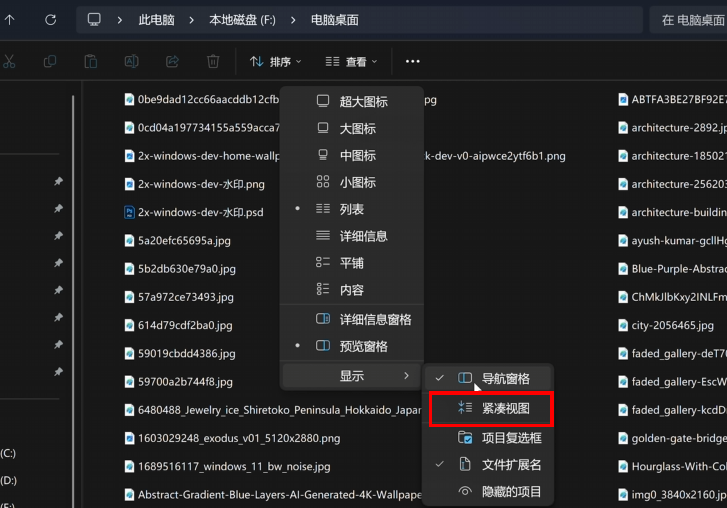Select file 2x-windows-dev-水印.png
Viewport: 727px width, 508px height.
tap(195, 184)
